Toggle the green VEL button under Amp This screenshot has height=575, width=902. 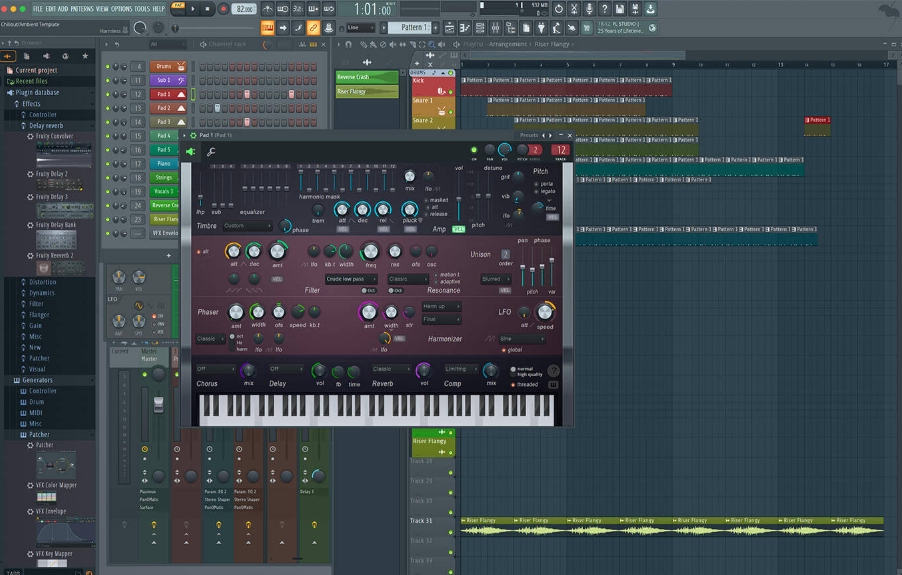tap(458, 229)
